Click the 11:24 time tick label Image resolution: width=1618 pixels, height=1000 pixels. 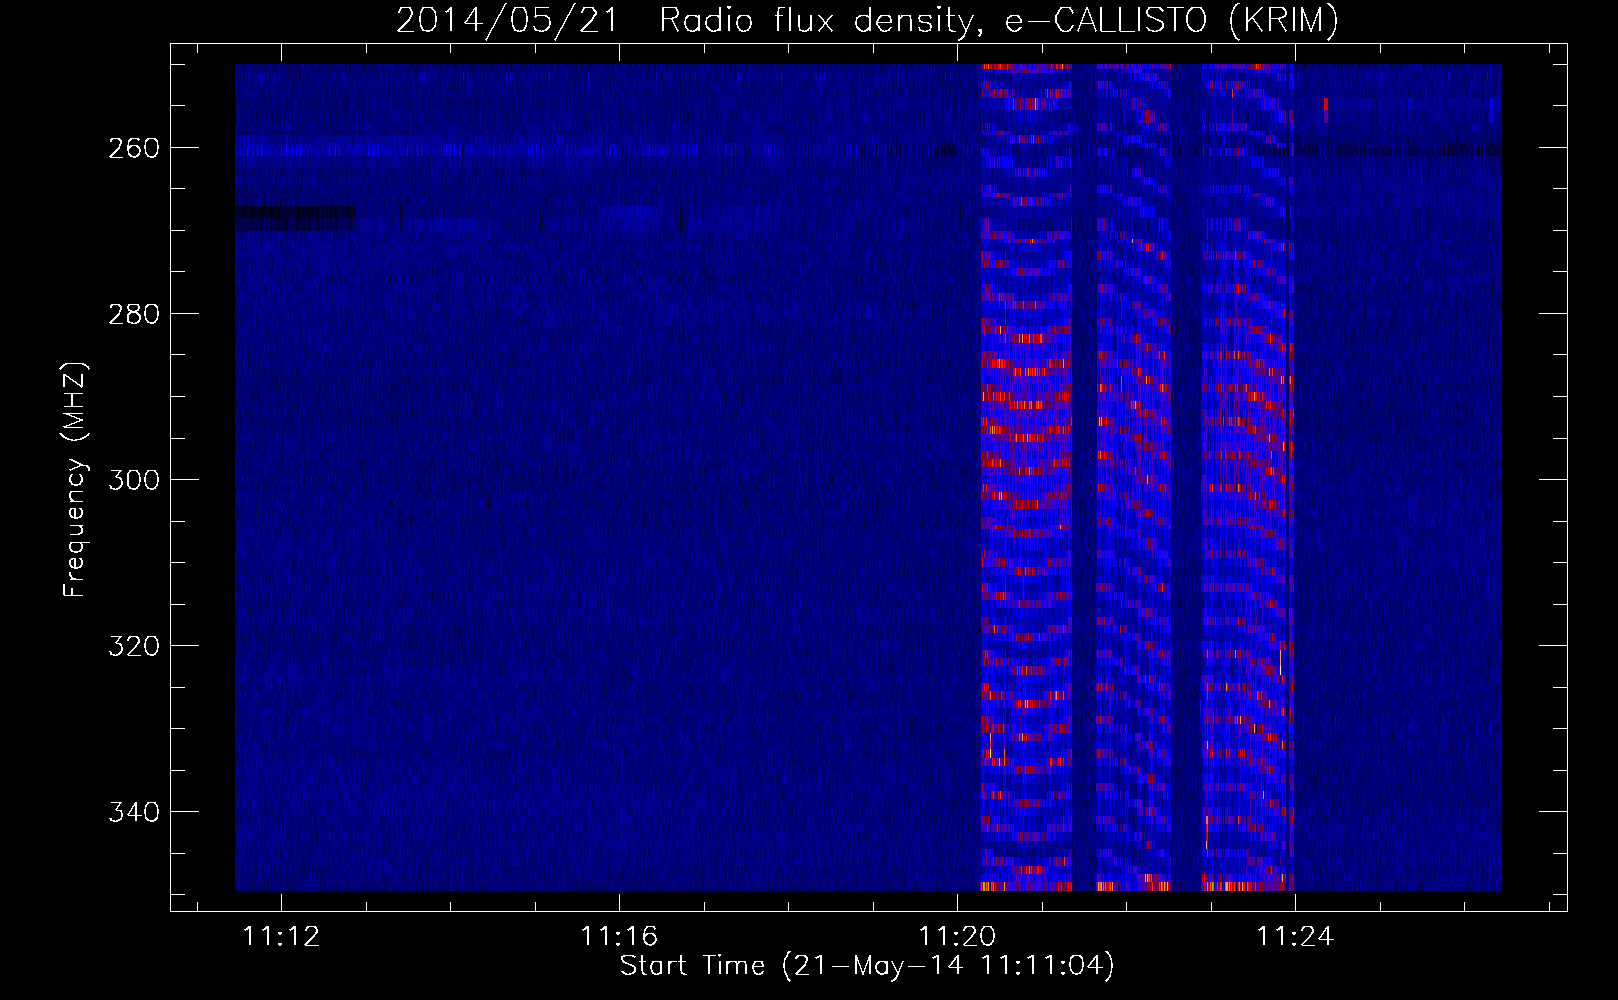tap(1295, 937)
